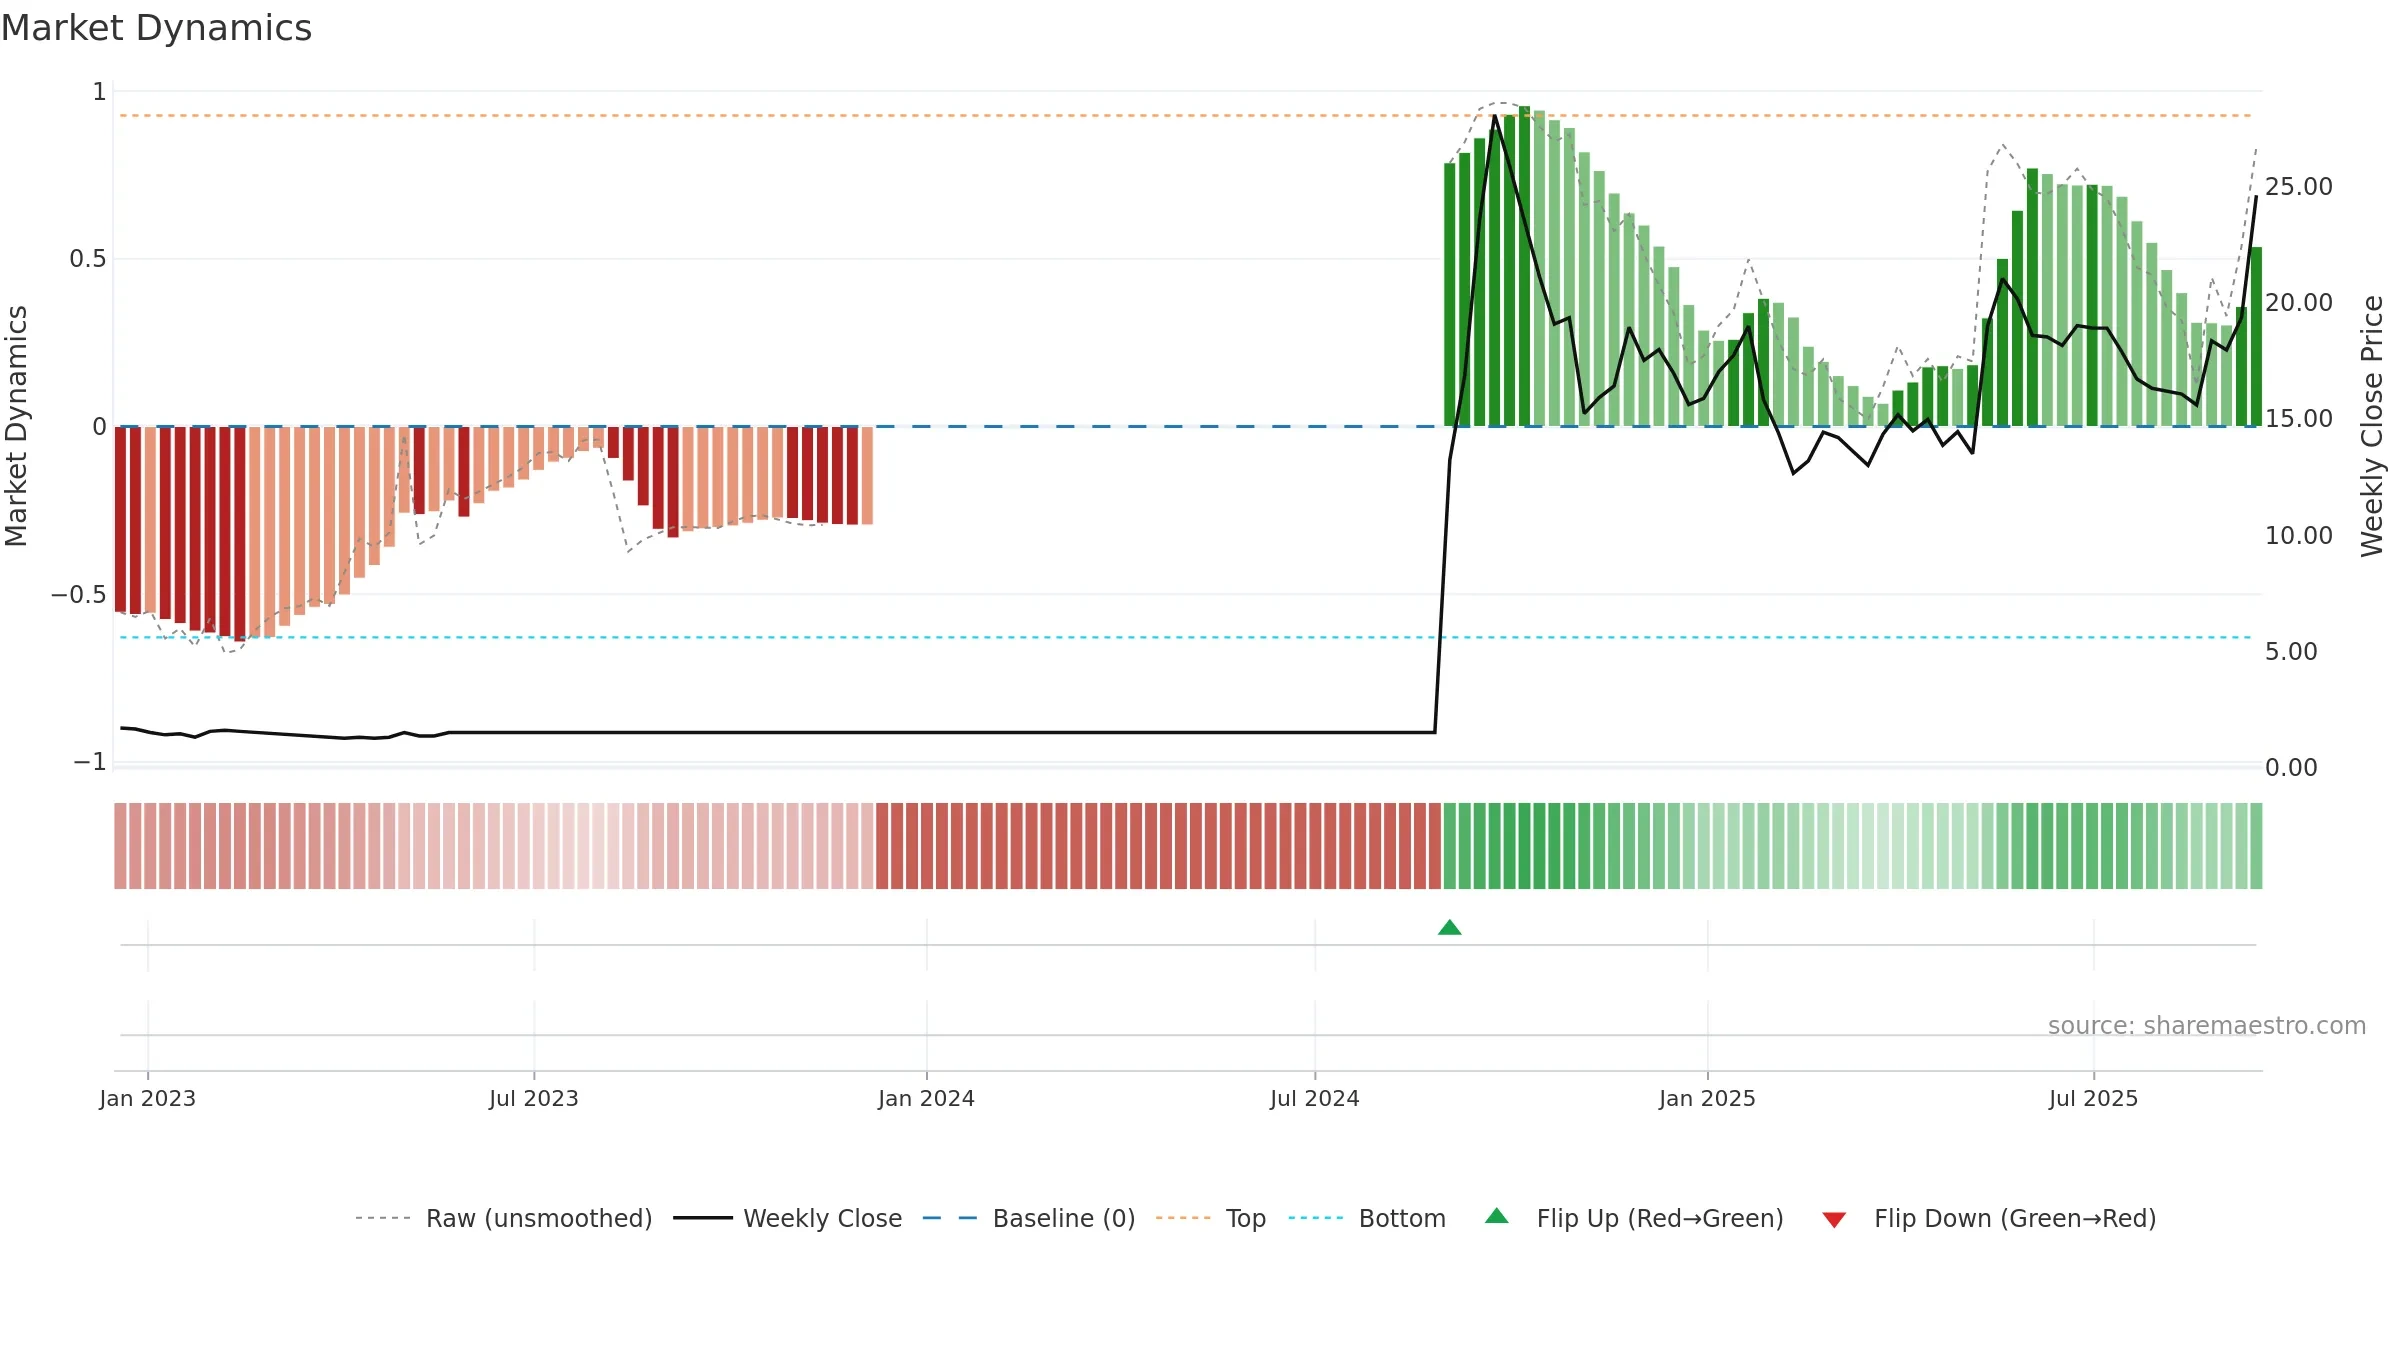
Task: Click the −0.5 left axis label
Action: pyautogui.click(x=79, y=595)
